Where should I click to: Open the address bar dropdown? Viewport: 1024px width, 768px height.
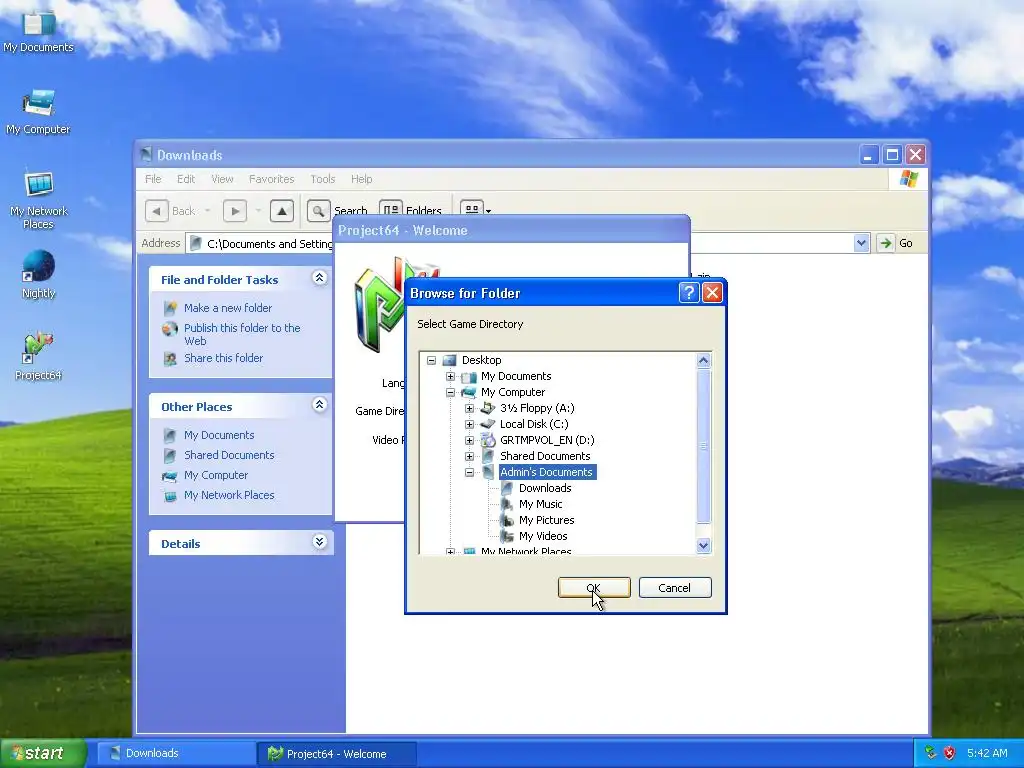click(x=861, y=243)
